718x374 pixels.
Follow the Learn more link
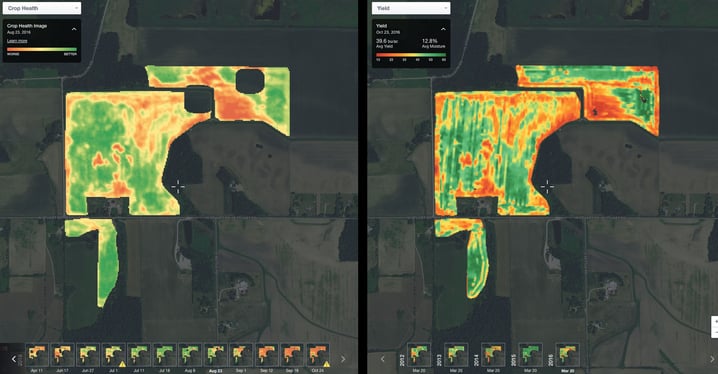(17, 41)
